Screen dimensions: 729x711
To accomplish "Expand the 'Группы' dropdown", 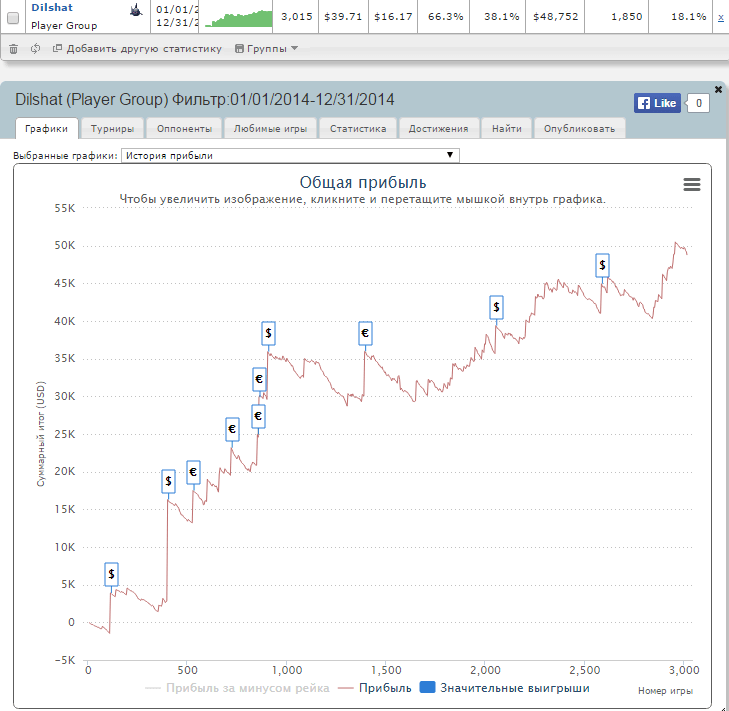I will (265, 48).
